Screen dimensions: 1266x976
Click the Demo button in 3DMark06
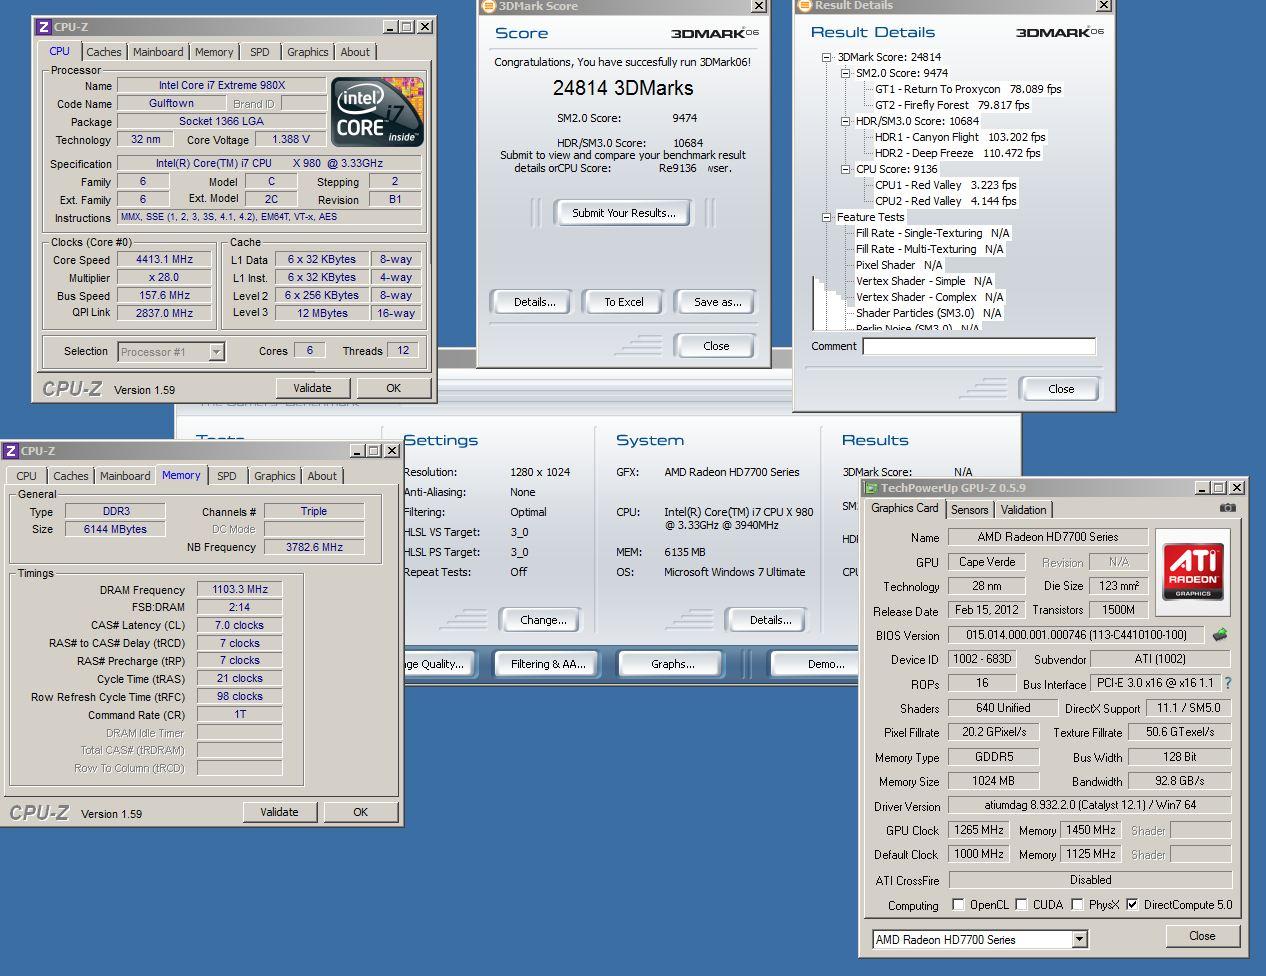815,663
